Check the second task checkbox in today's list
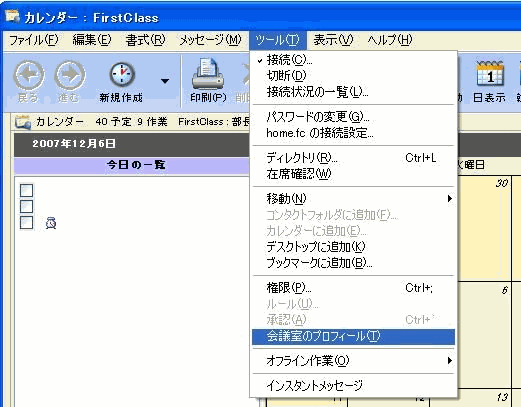 point(26,206)
